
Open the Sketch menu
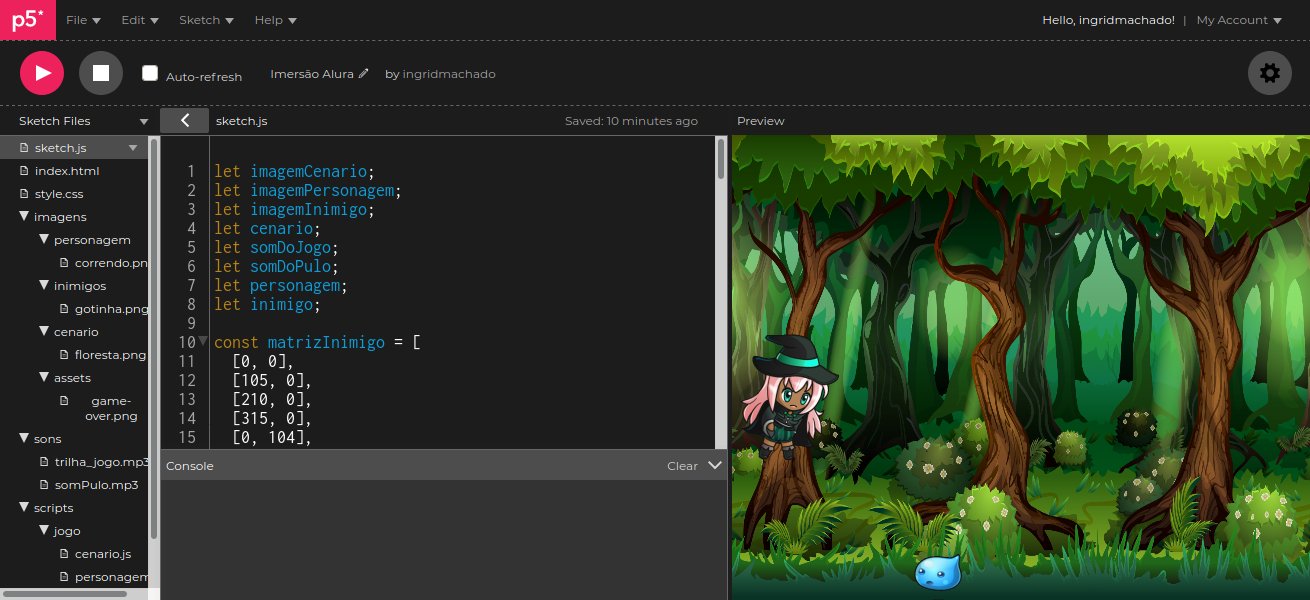click(206, 20)
